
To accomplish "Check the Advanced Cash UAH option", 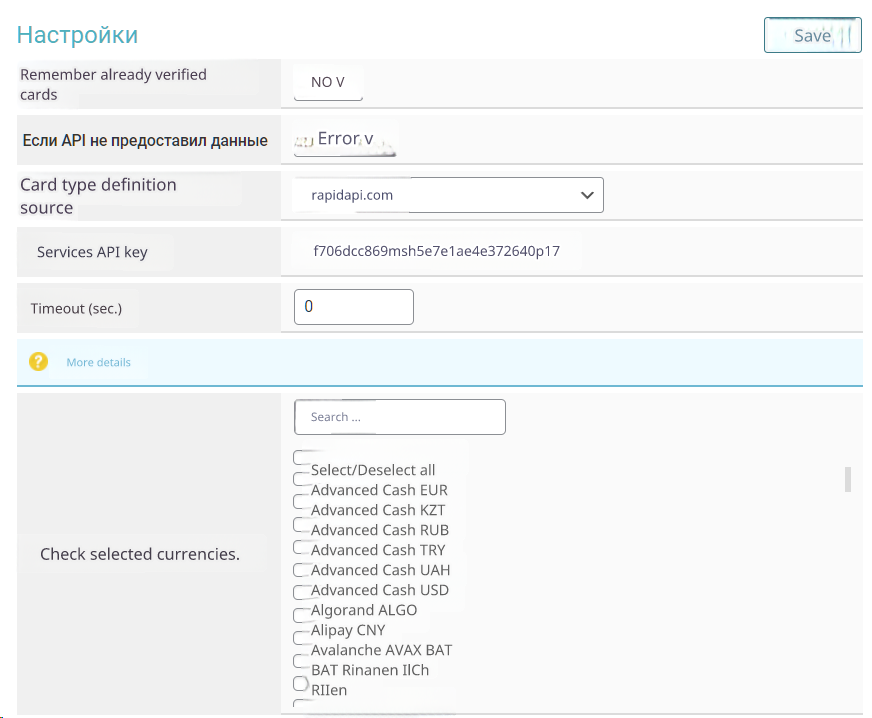I will click(300, 570).
